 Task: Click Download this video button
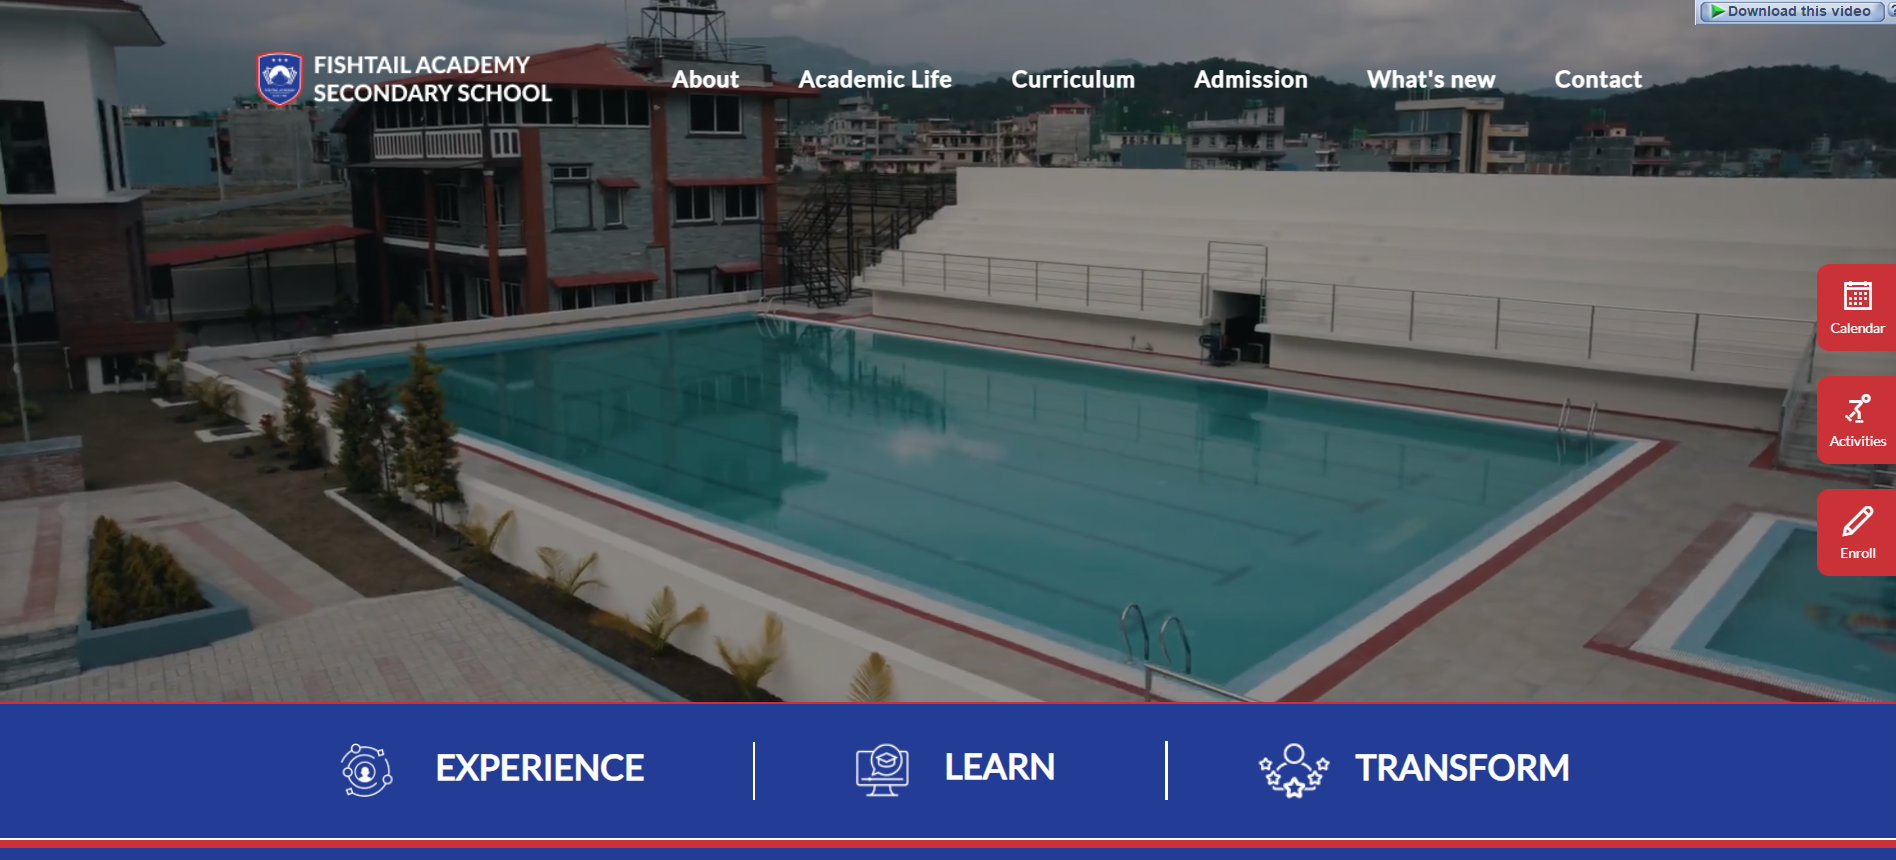[x=1791, y=11]
